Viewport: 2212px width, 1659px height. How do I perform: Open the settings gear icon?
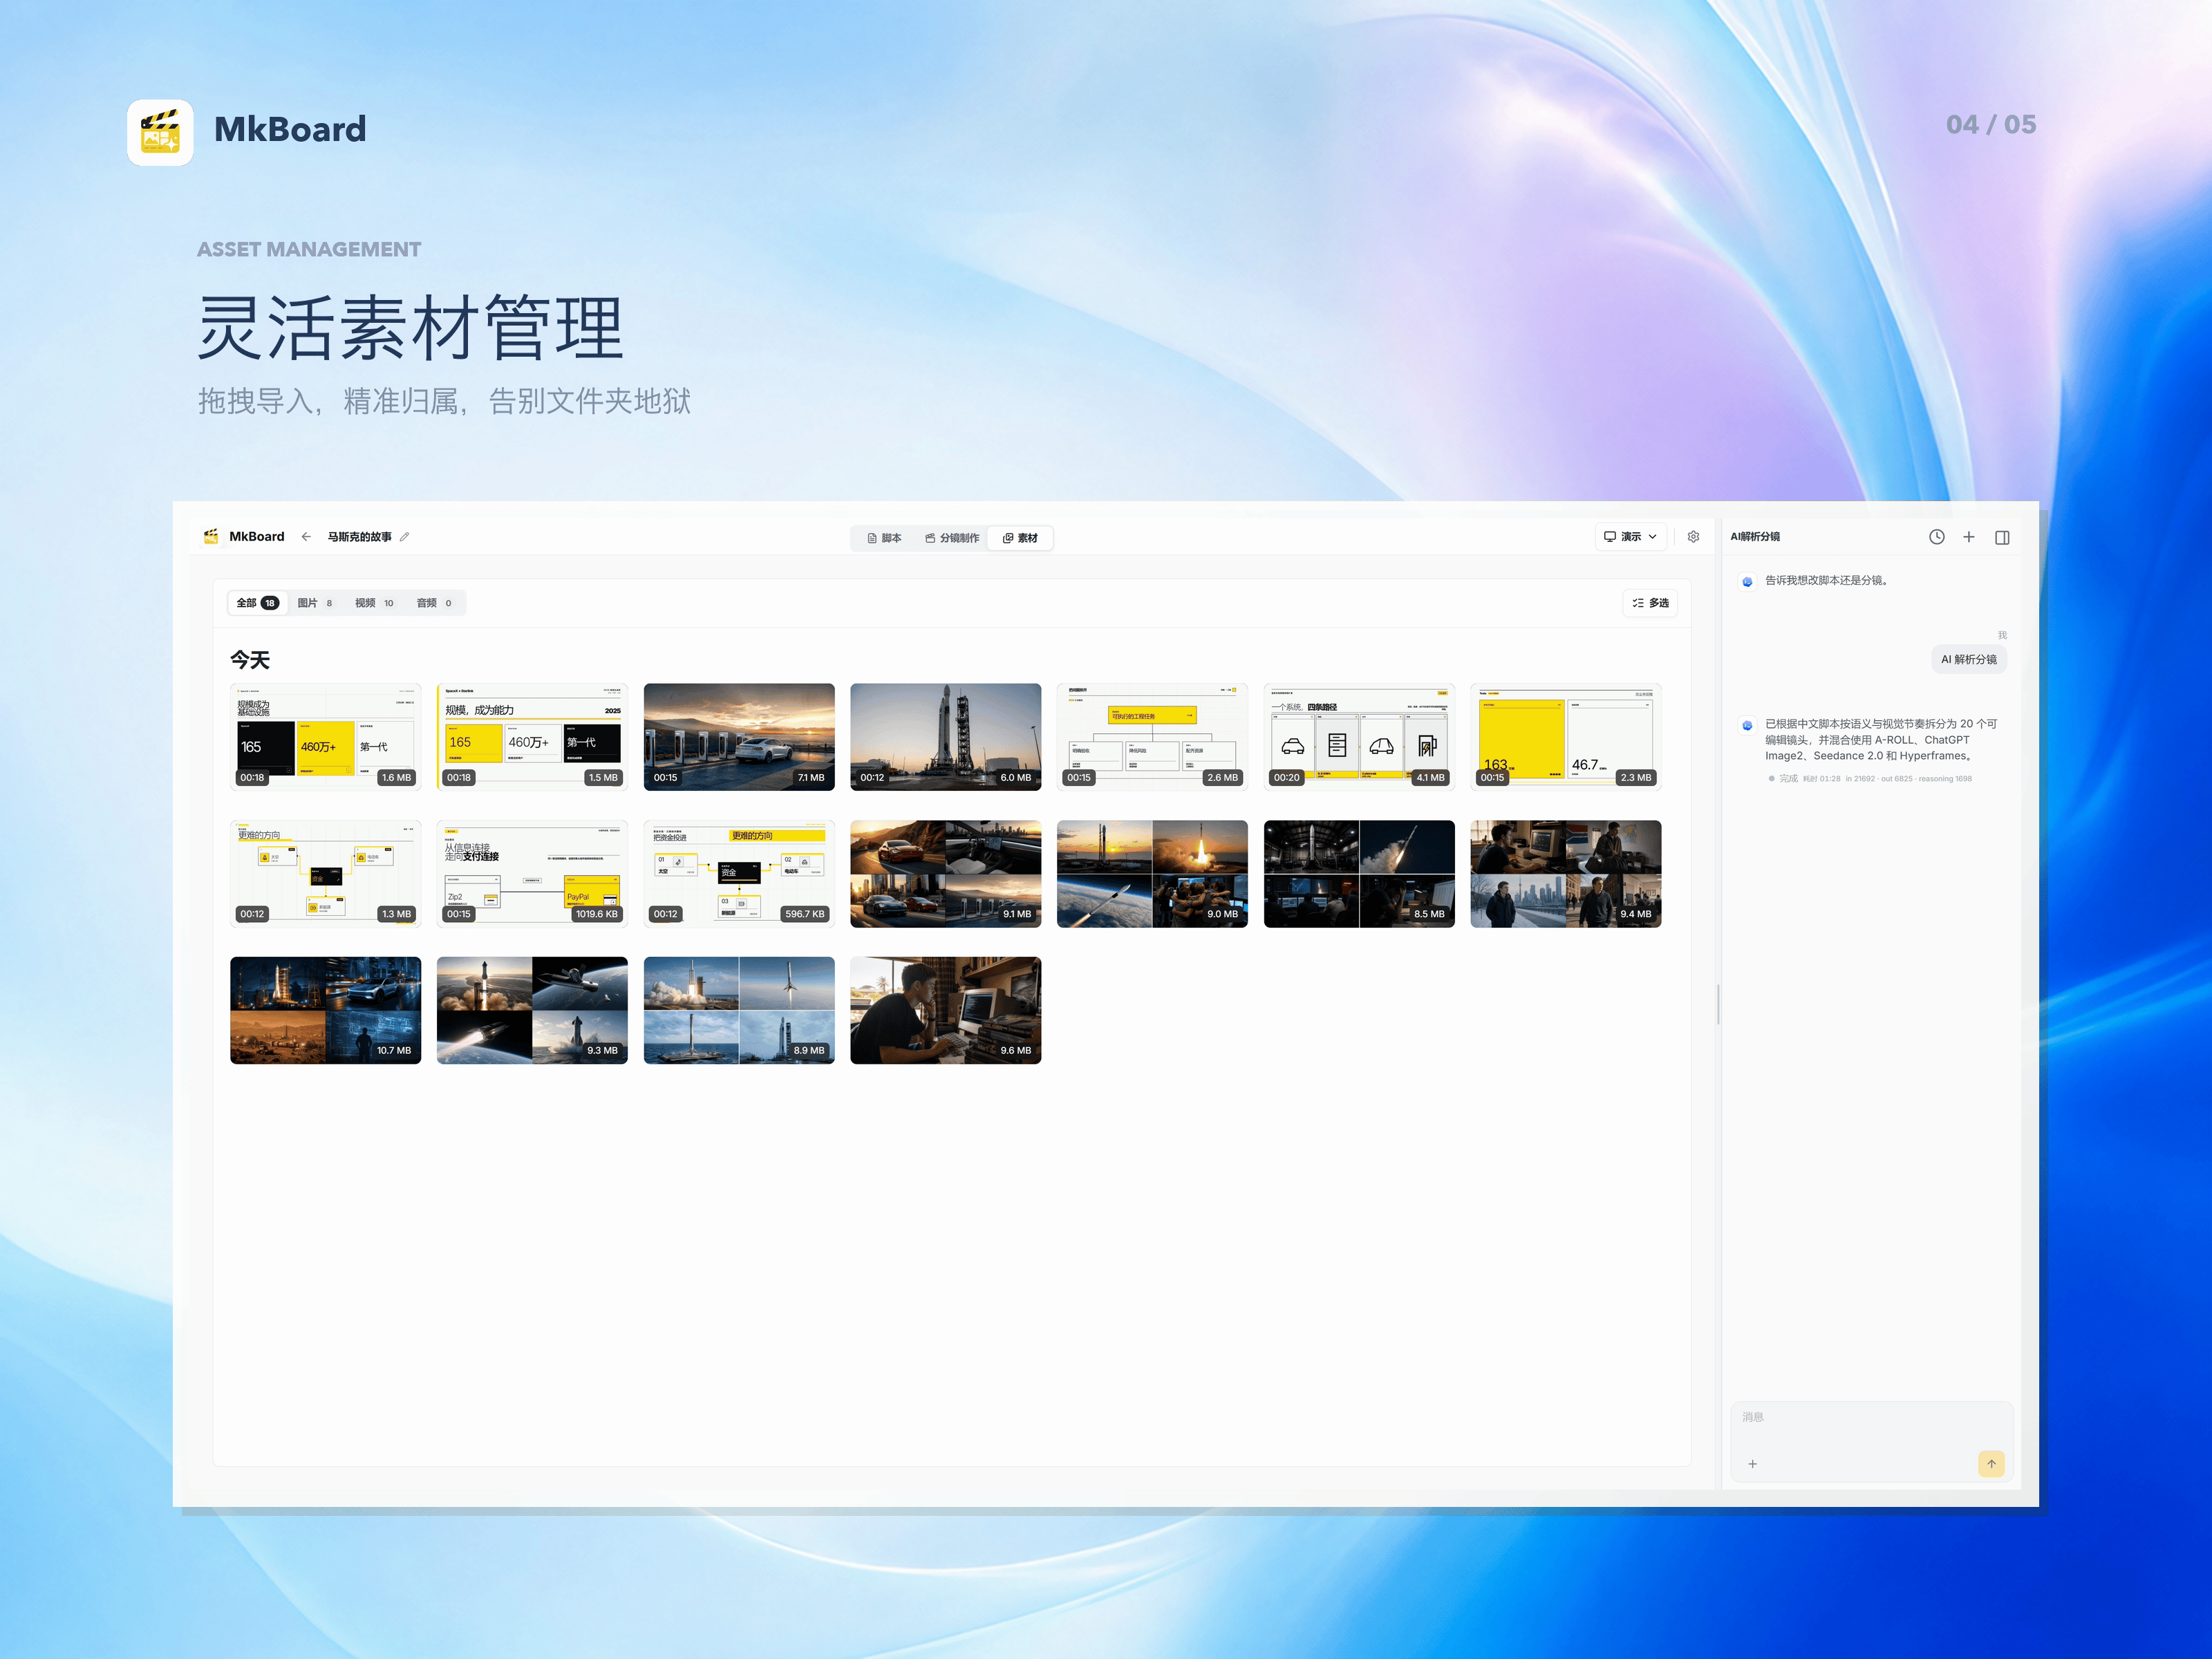tap(1693, 537)
